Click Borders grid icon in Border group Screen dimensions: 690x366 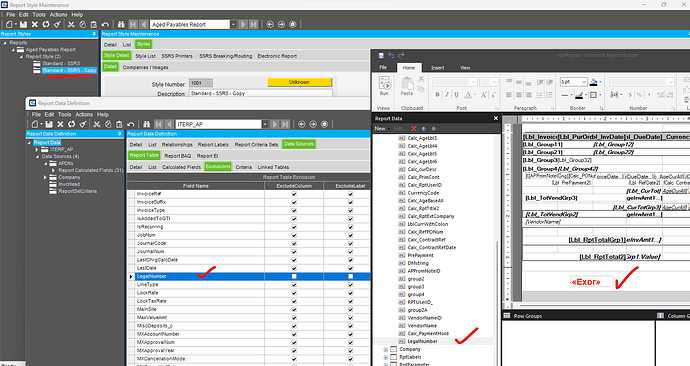(593, 95)
